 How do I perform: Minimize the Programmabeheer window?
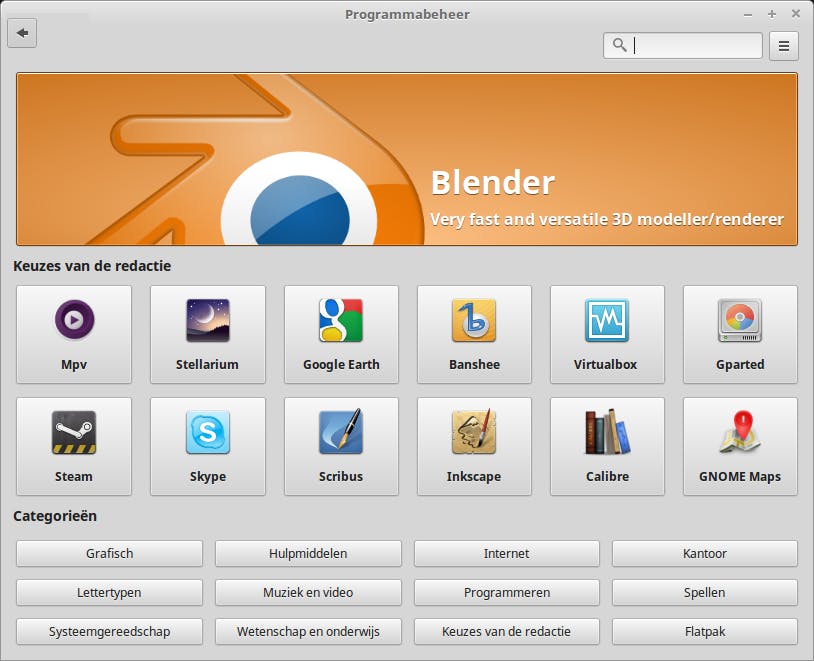(748, 15)
